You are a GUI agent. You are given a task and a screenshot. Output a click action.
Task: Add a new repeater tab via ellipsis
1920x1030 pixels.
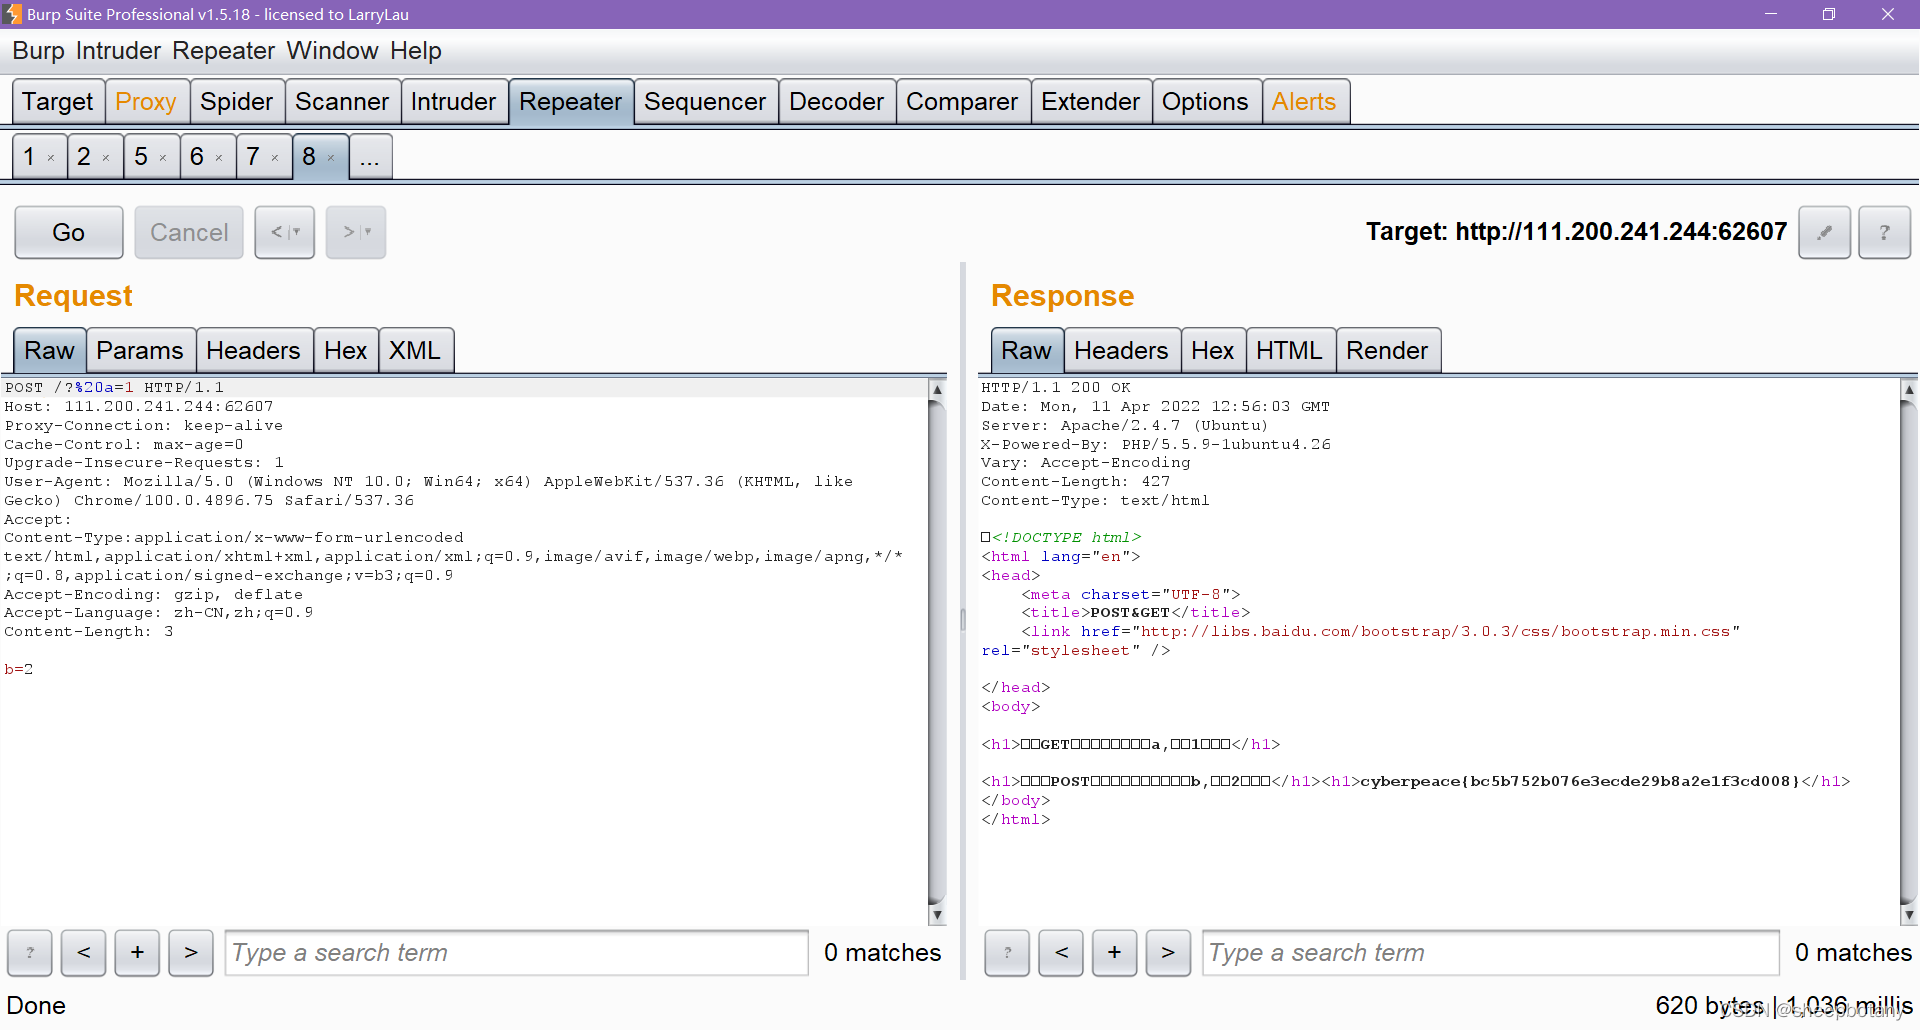[370, 157]
